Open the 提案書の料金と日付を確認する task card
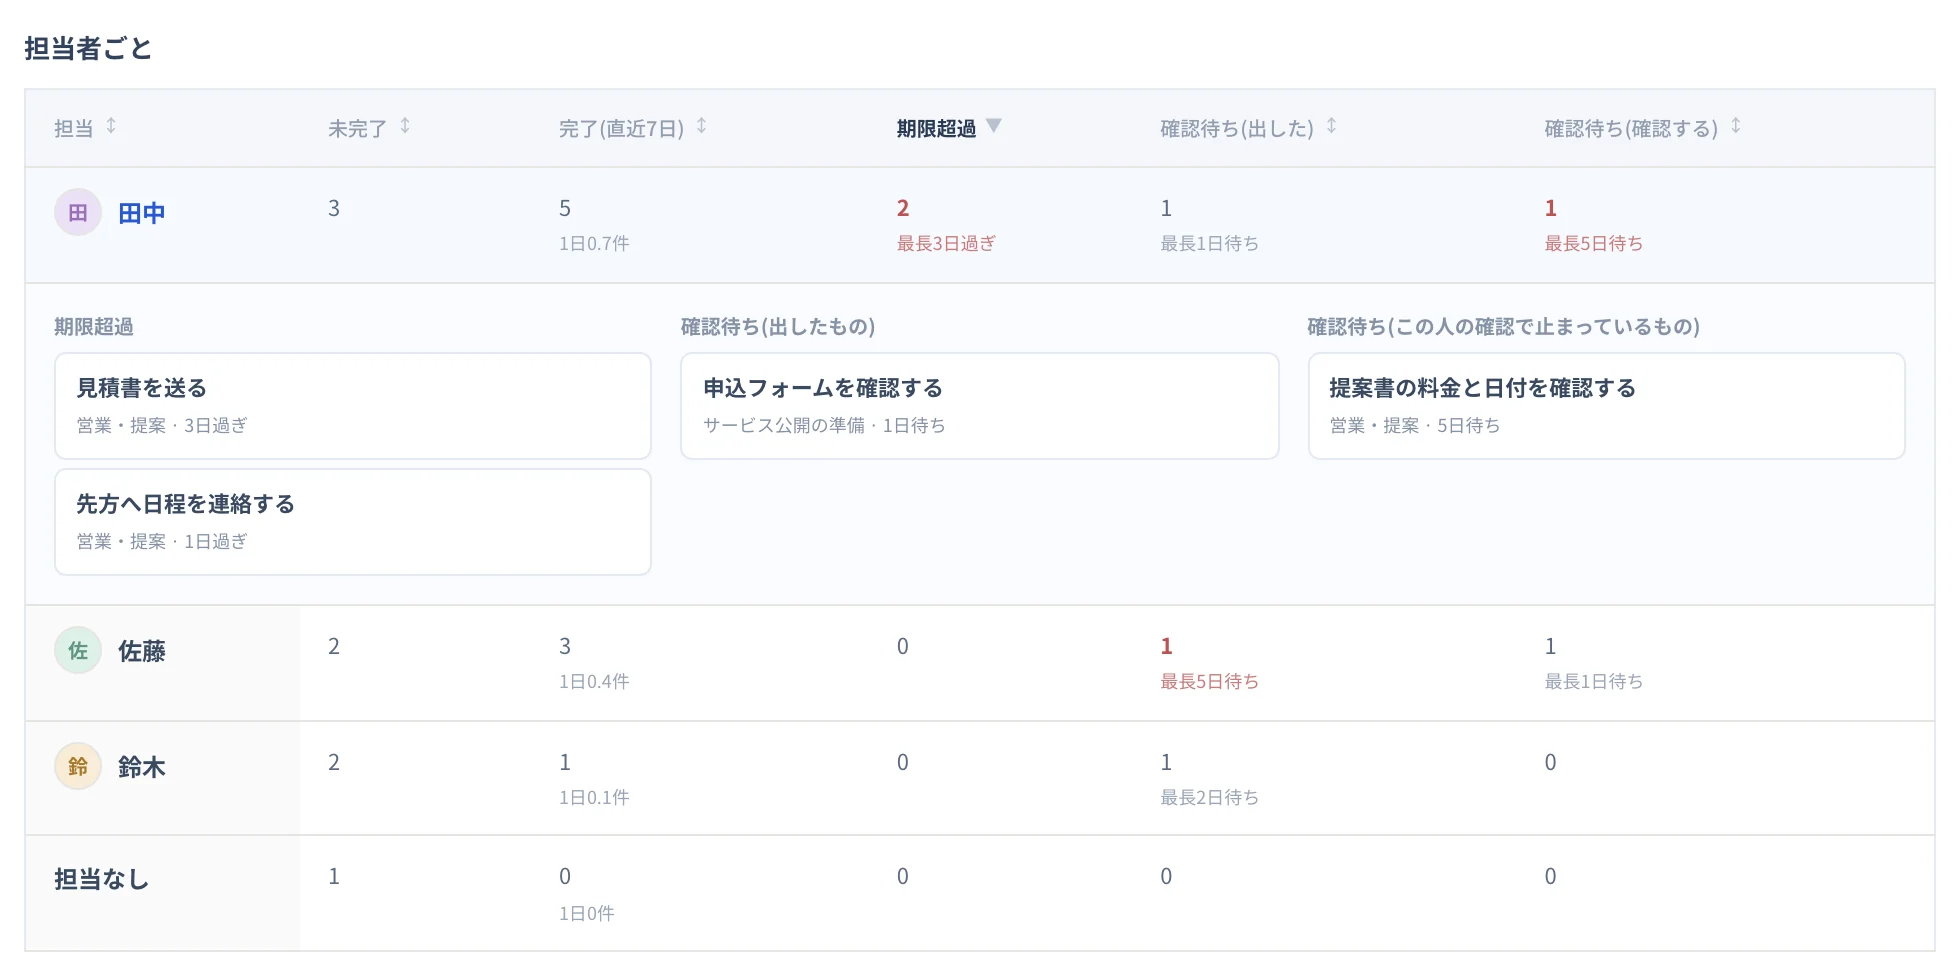Screen dimensions: 1960x976 (x=1607, y=406)
